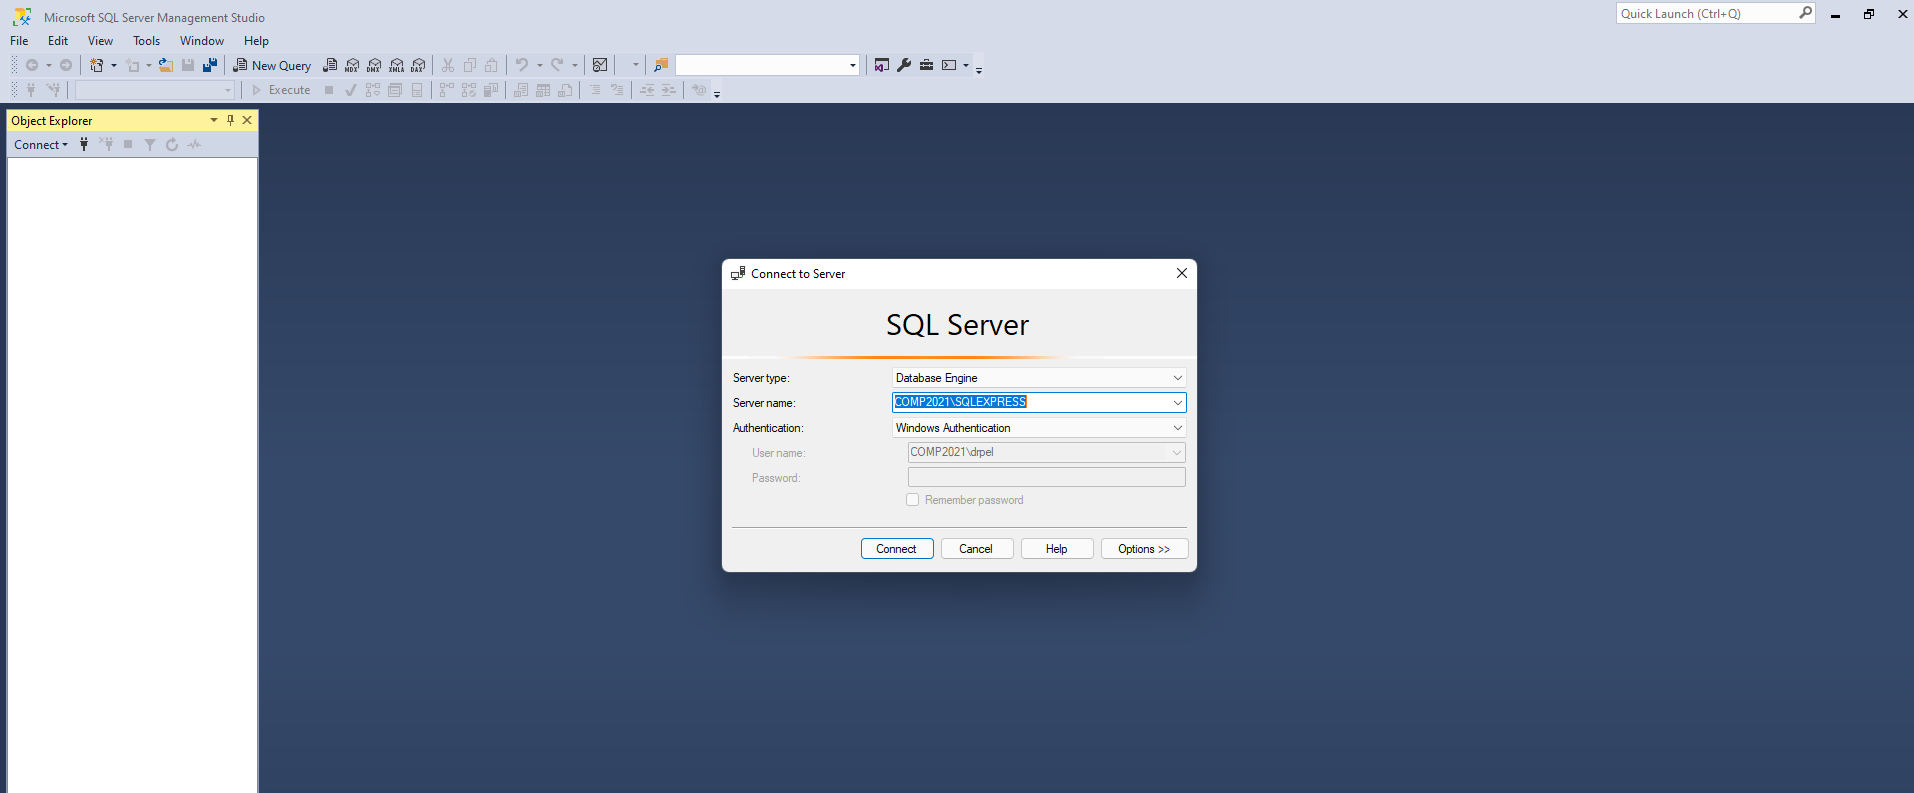This screenshot has width=1914, height=793.
Task: Open the search combo box in main toolbar
Action: coord(767,65)
